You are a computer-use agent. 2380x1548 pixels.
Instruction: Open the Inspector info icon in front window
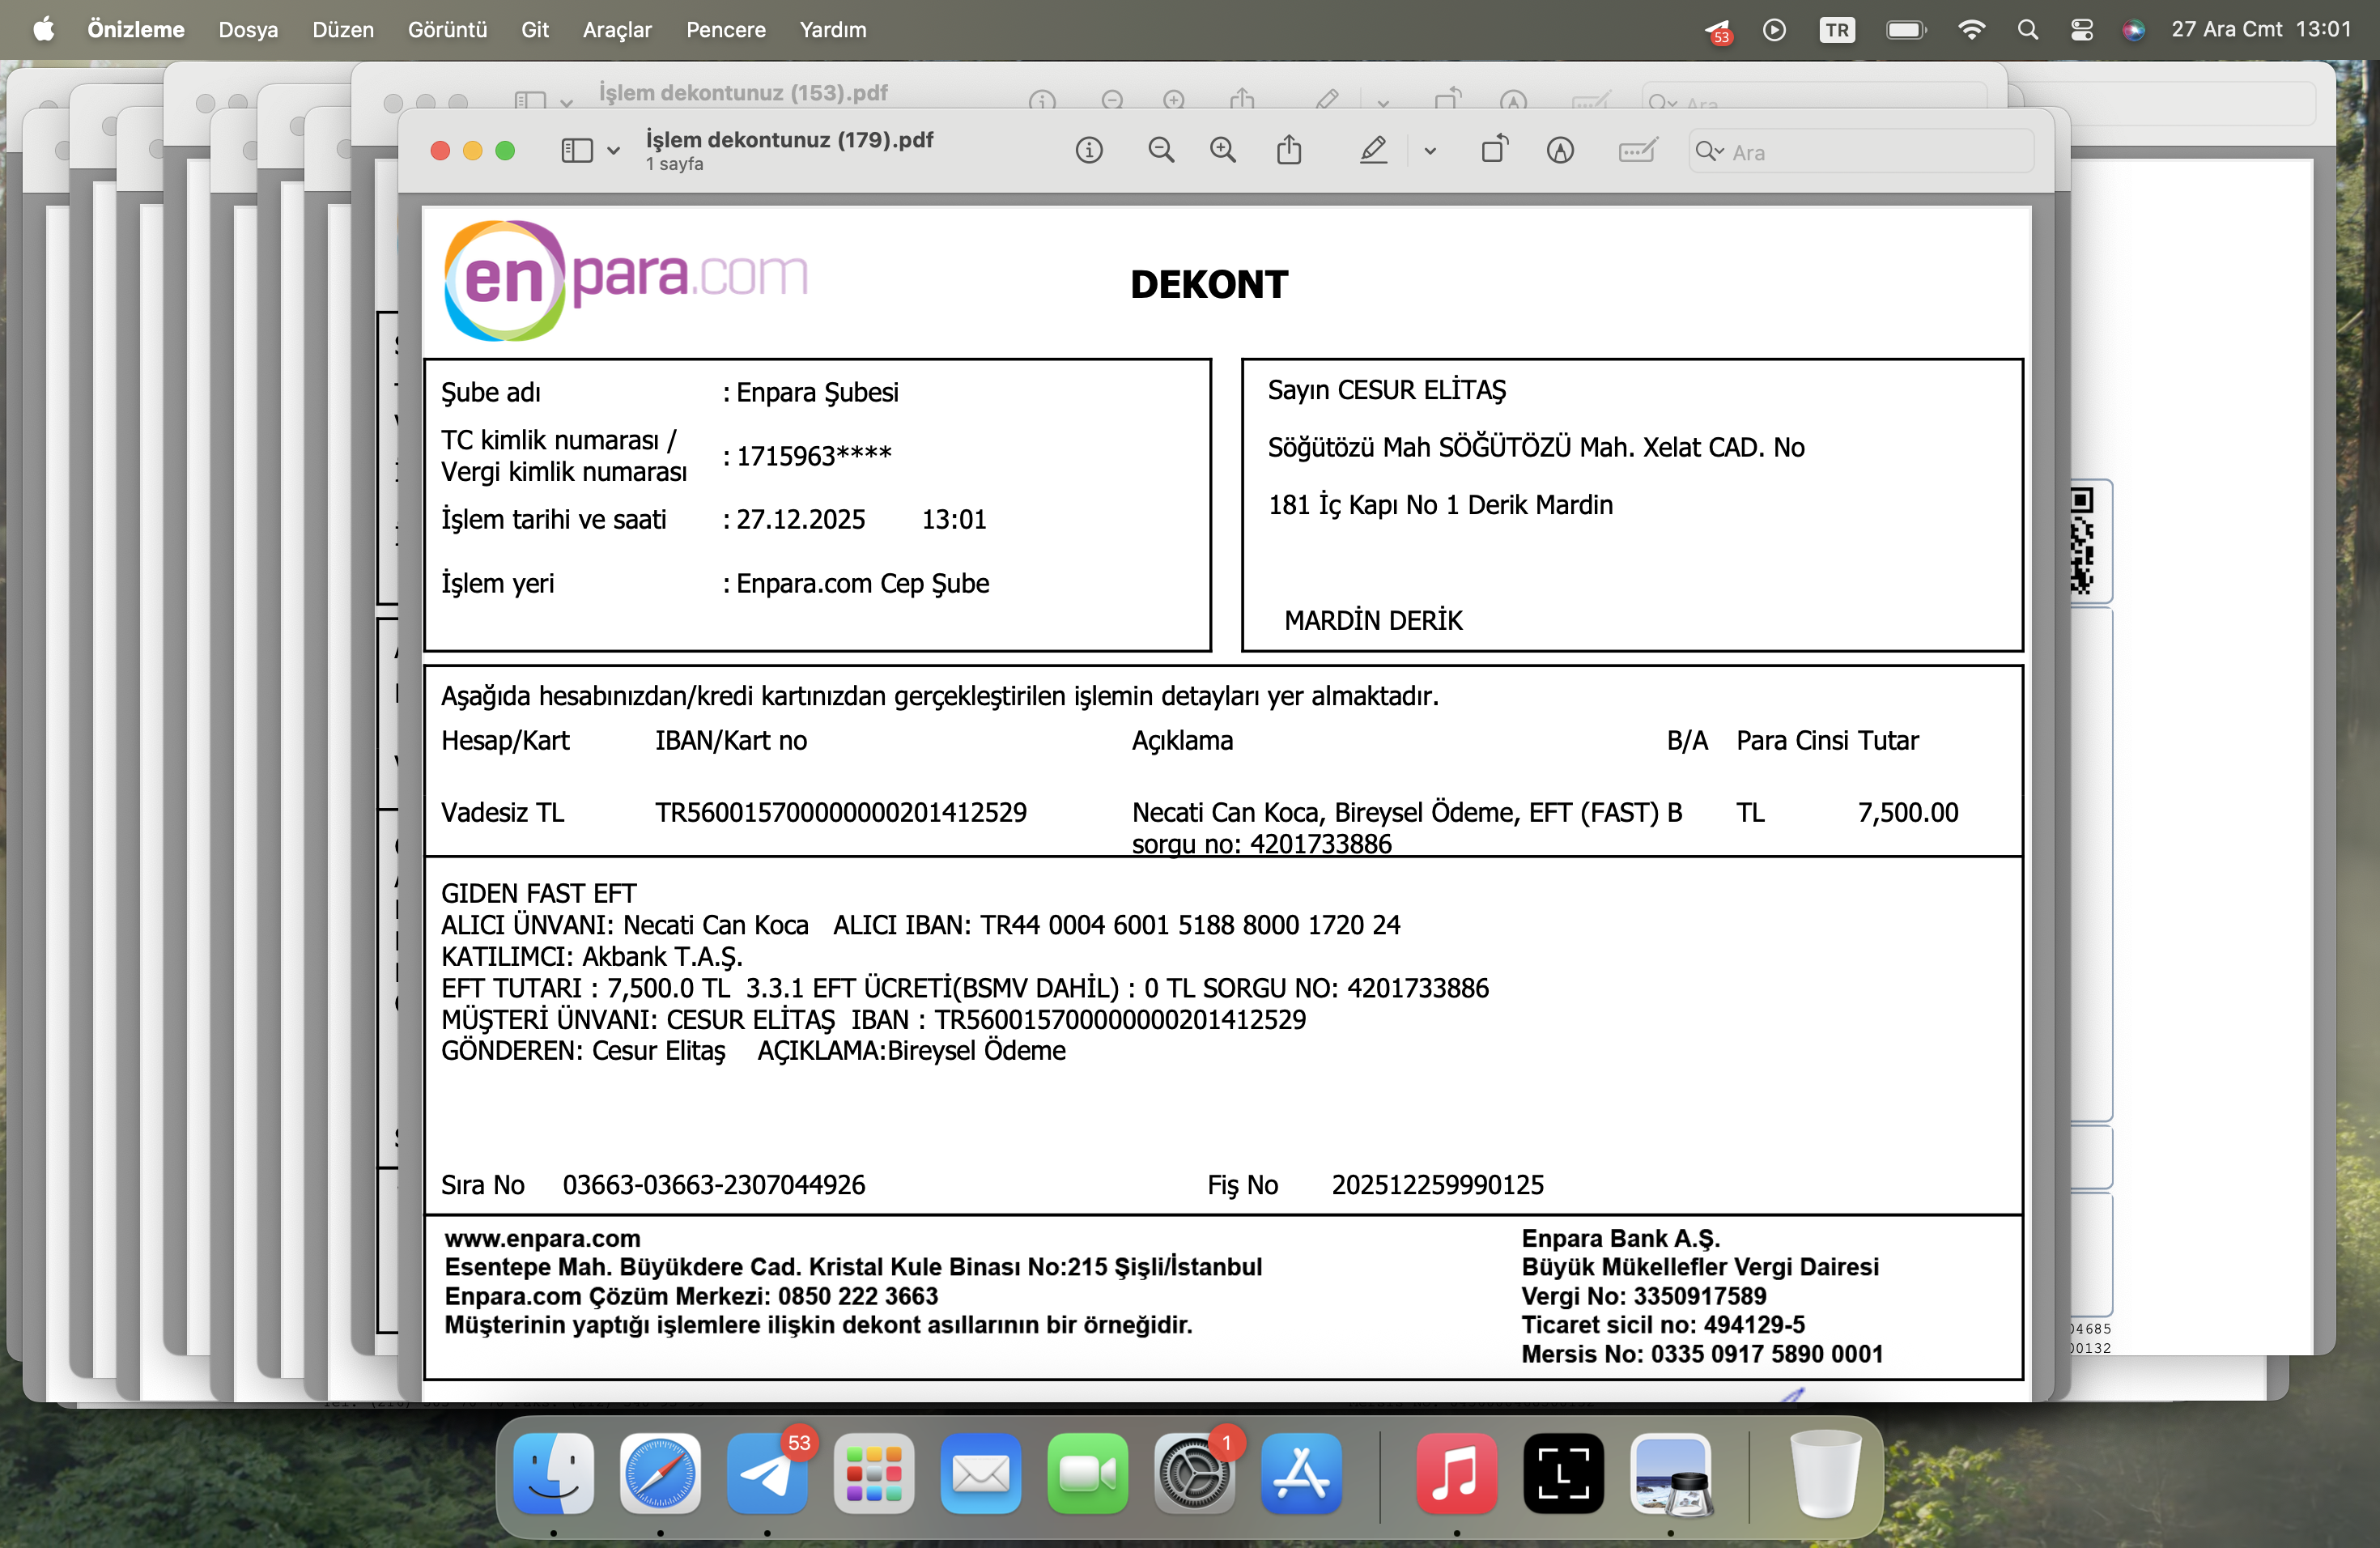(x=1089, y=151)
